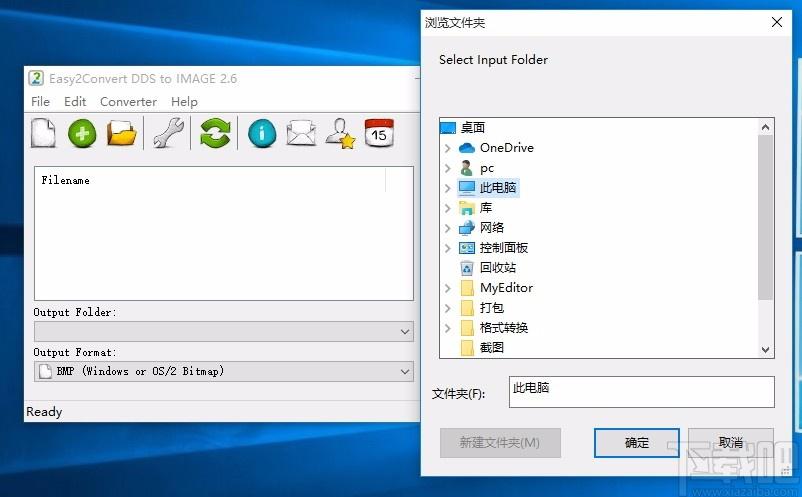
Task: Click the 格式转换 folder icon
Action: [x=466, y=328]
